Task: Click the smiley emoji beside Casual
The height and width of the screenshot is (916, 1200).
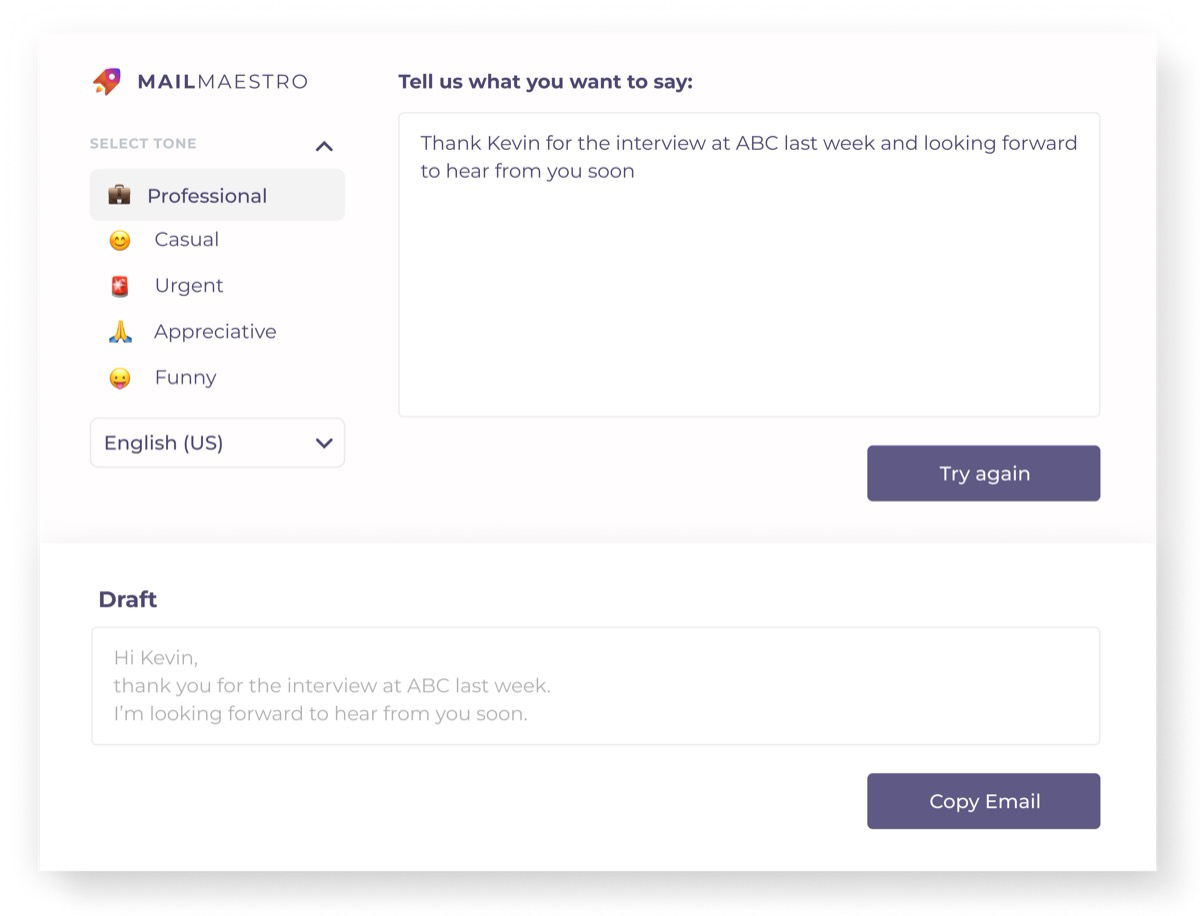Action: click(x=120, y=240)
